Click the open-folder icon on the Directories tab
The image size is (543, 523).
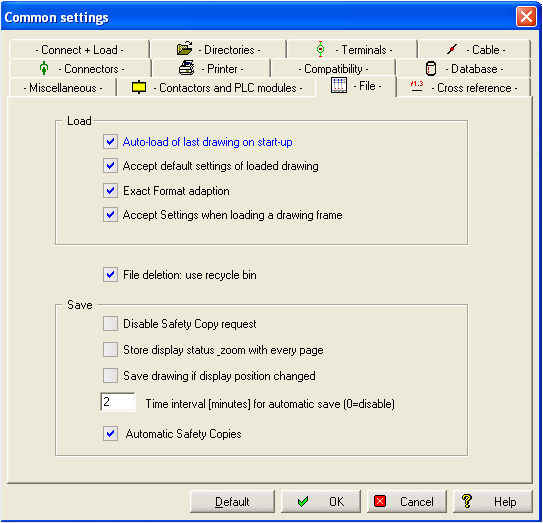(185, 48)
